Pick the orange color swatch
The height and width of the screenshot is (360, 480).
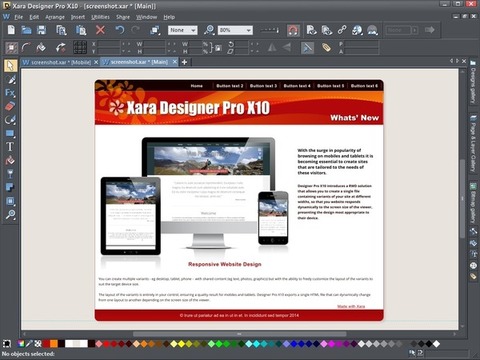pyautogui.click(x=54, y=344)
